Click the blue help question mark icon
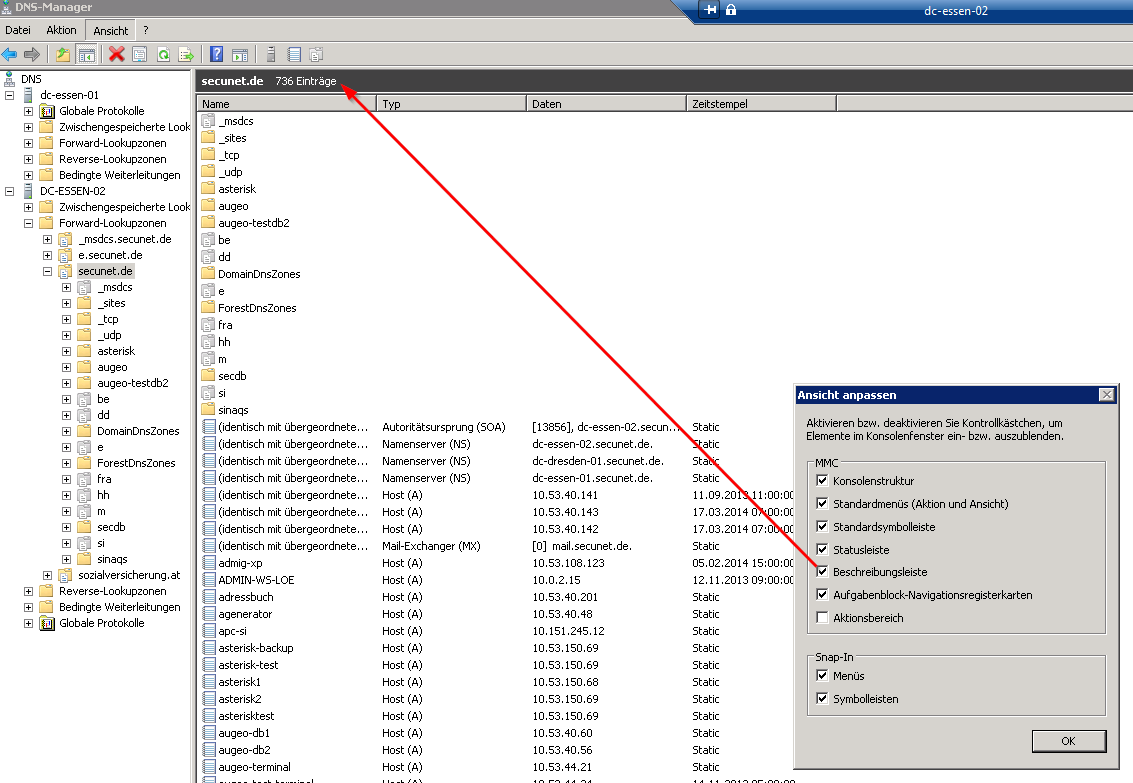Screen dimensions: 1133x783 pos(217,54)
